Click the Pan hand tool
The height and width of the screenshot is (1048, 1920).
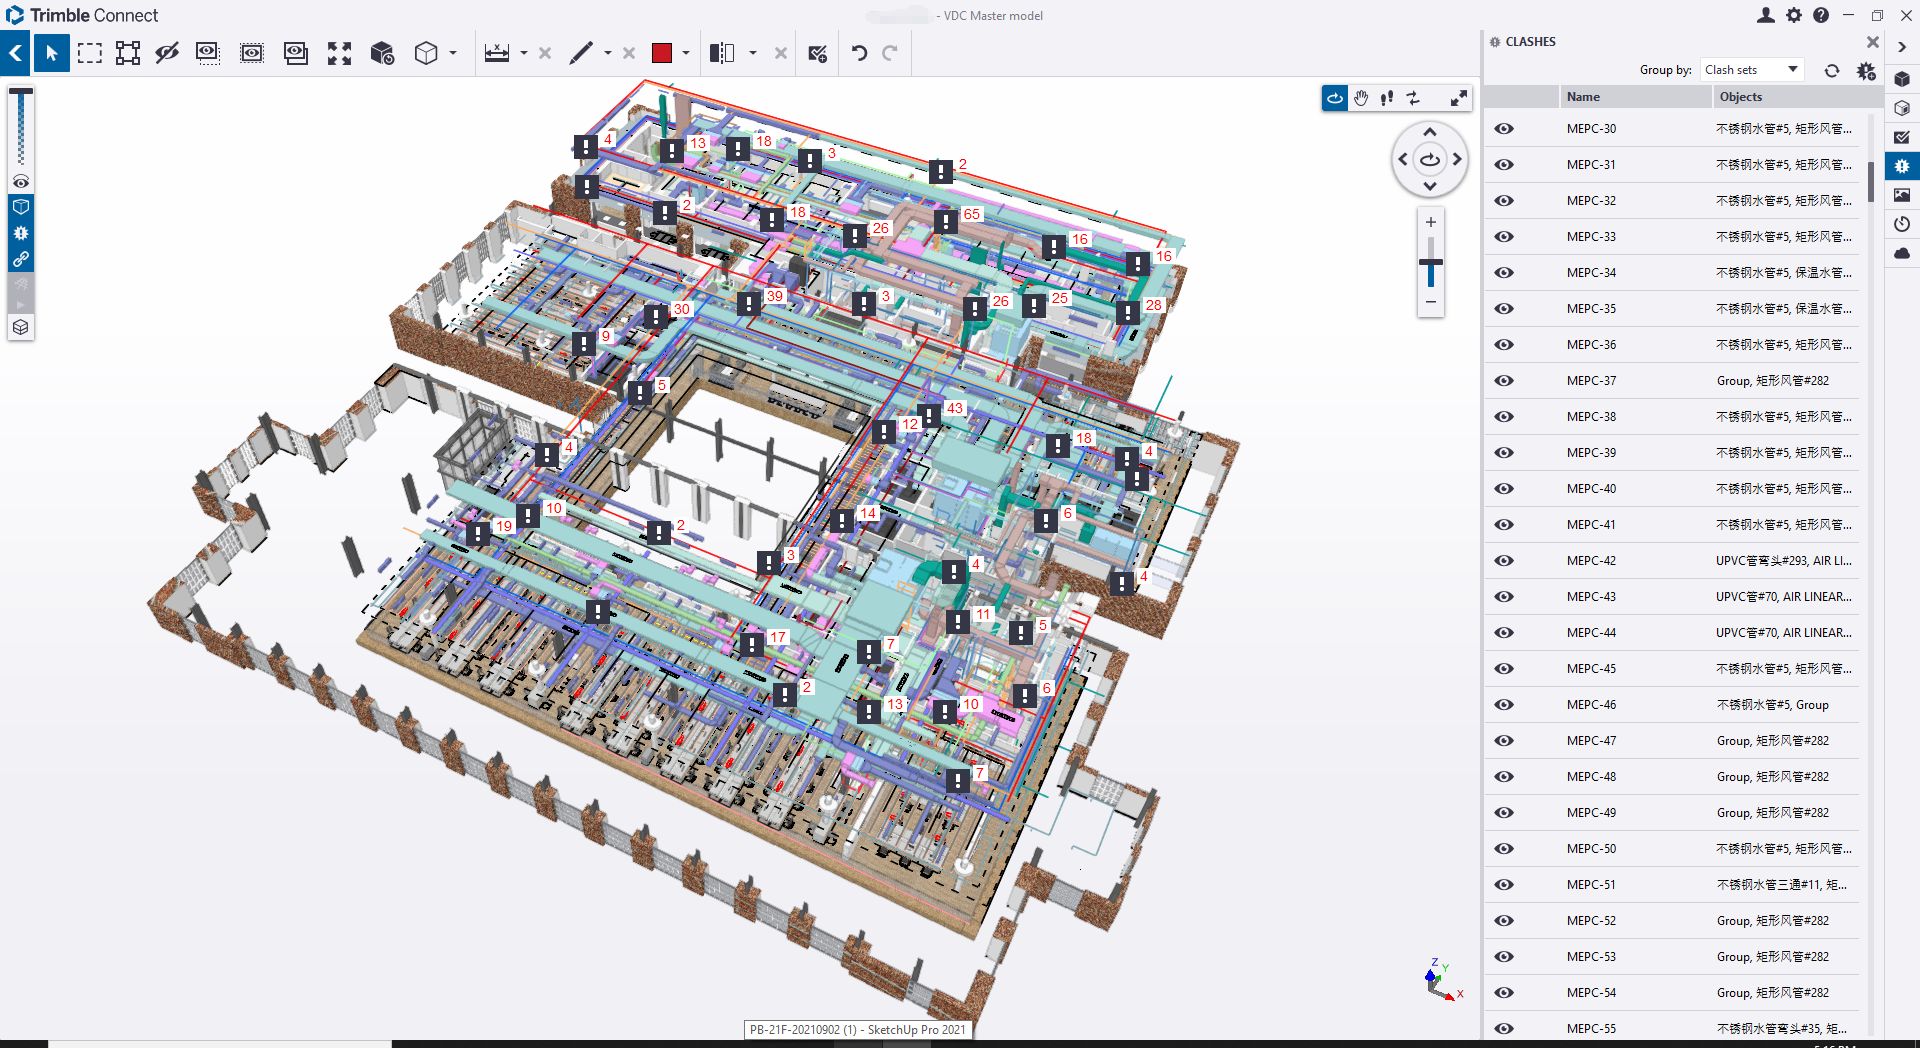tap(1361, 98)
